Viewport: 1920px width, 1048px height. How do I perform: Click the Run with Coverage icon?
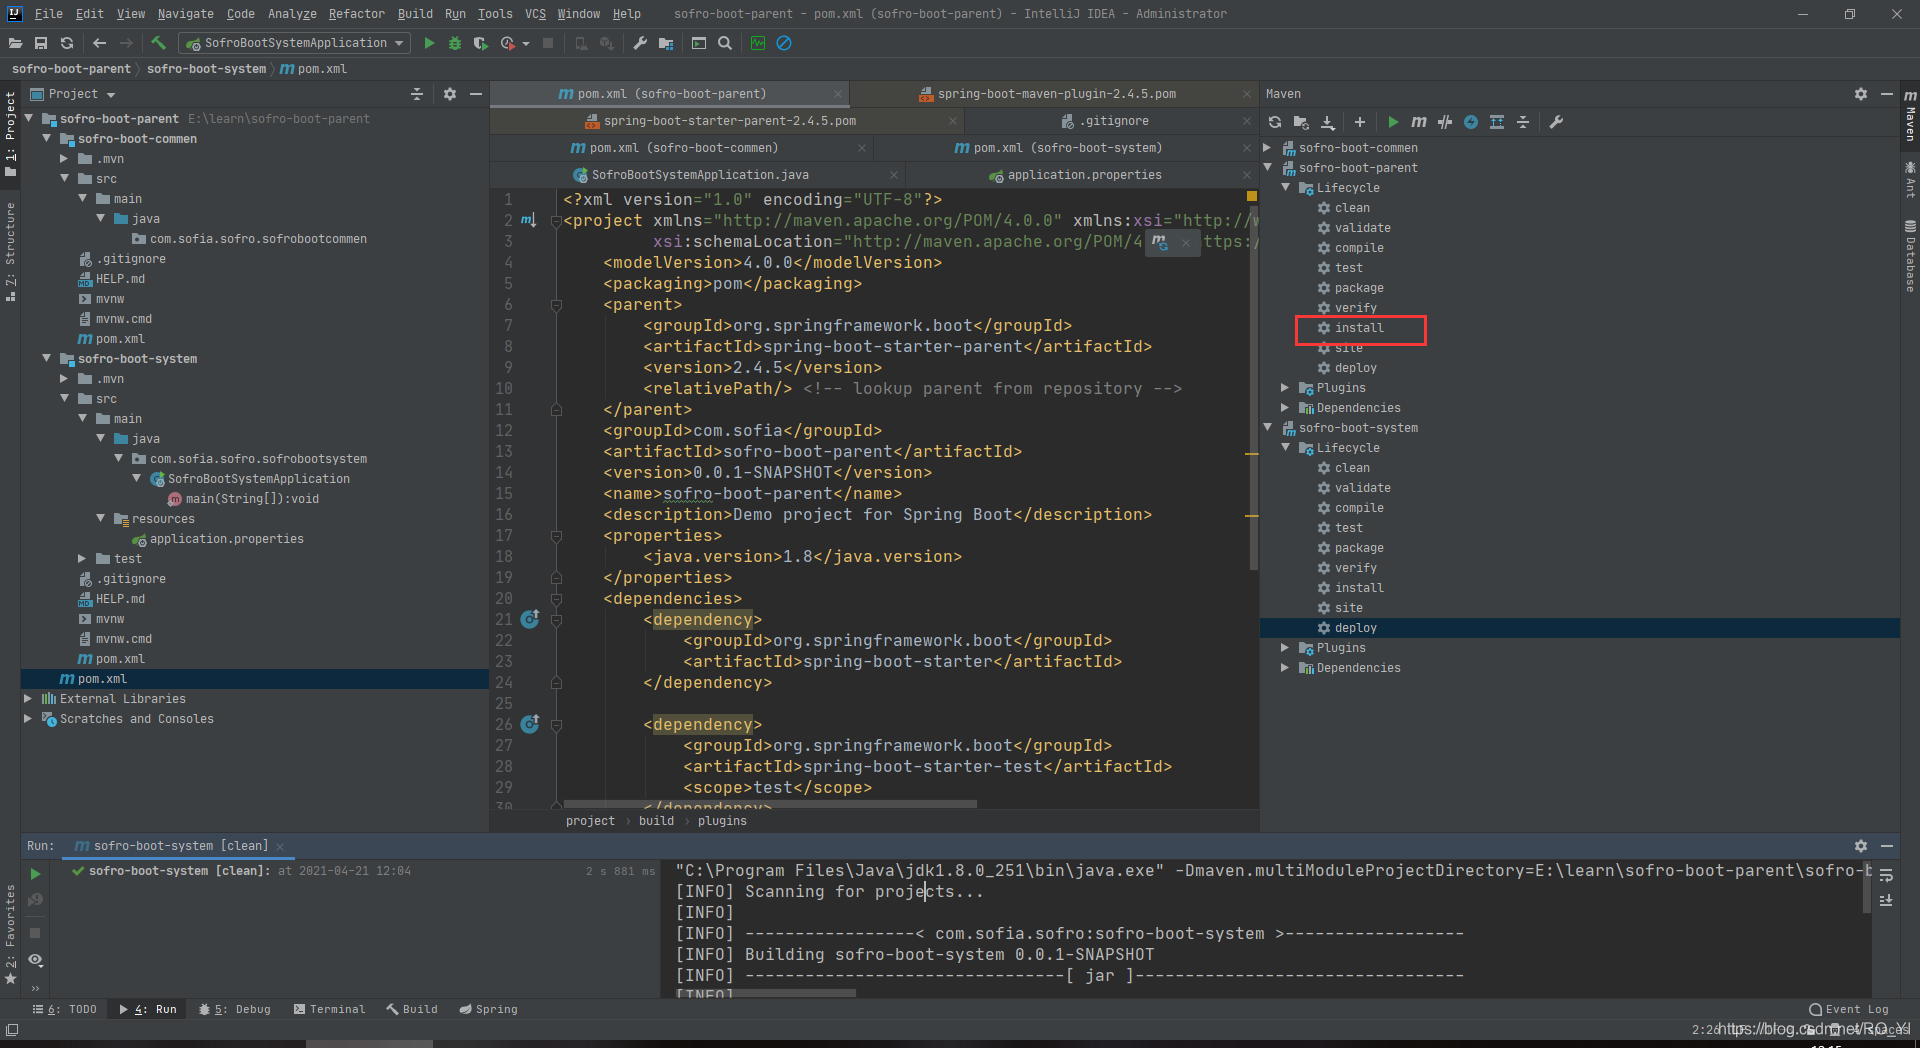pos(481,43)
